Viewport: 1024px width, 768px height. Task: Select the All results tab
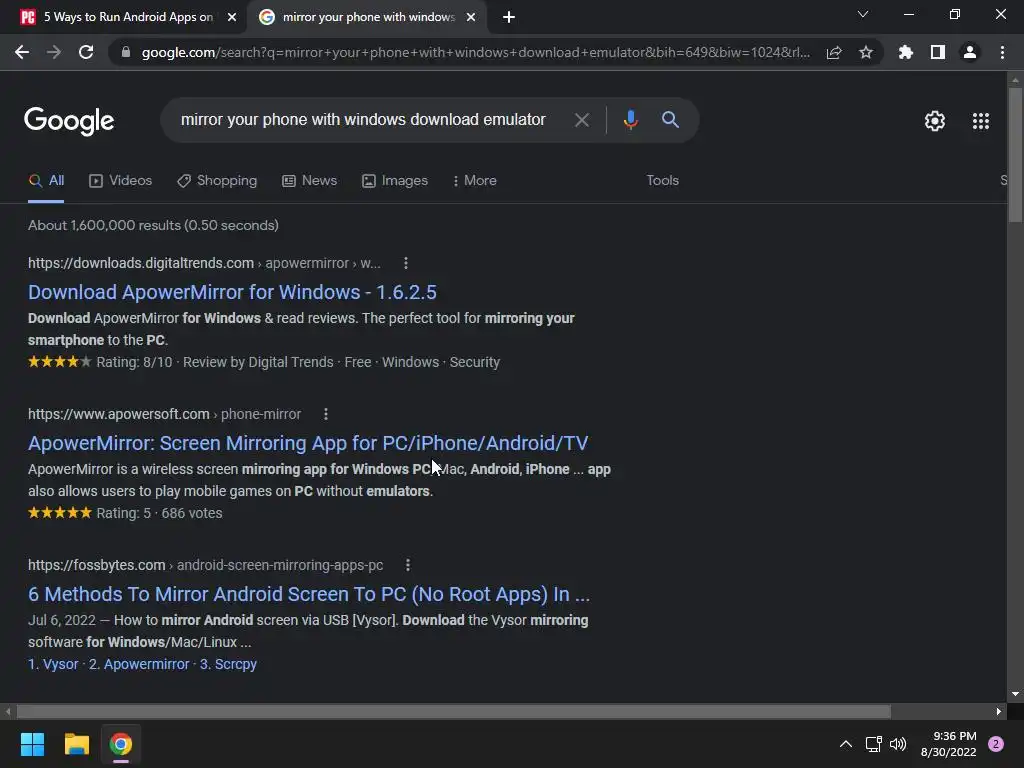46,181
